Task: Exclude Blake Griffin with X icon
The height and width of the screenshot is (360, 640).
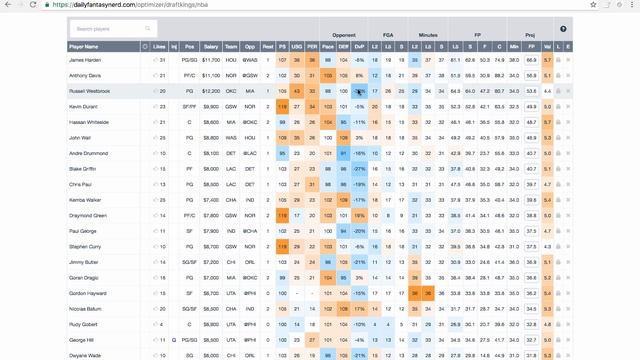Action: [568, 169]
